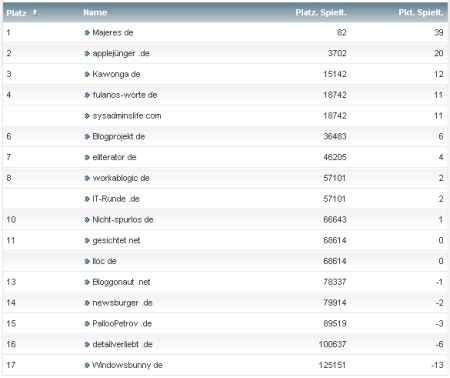
Task: Select Platz number 13 cell
Action: point(11,282)
